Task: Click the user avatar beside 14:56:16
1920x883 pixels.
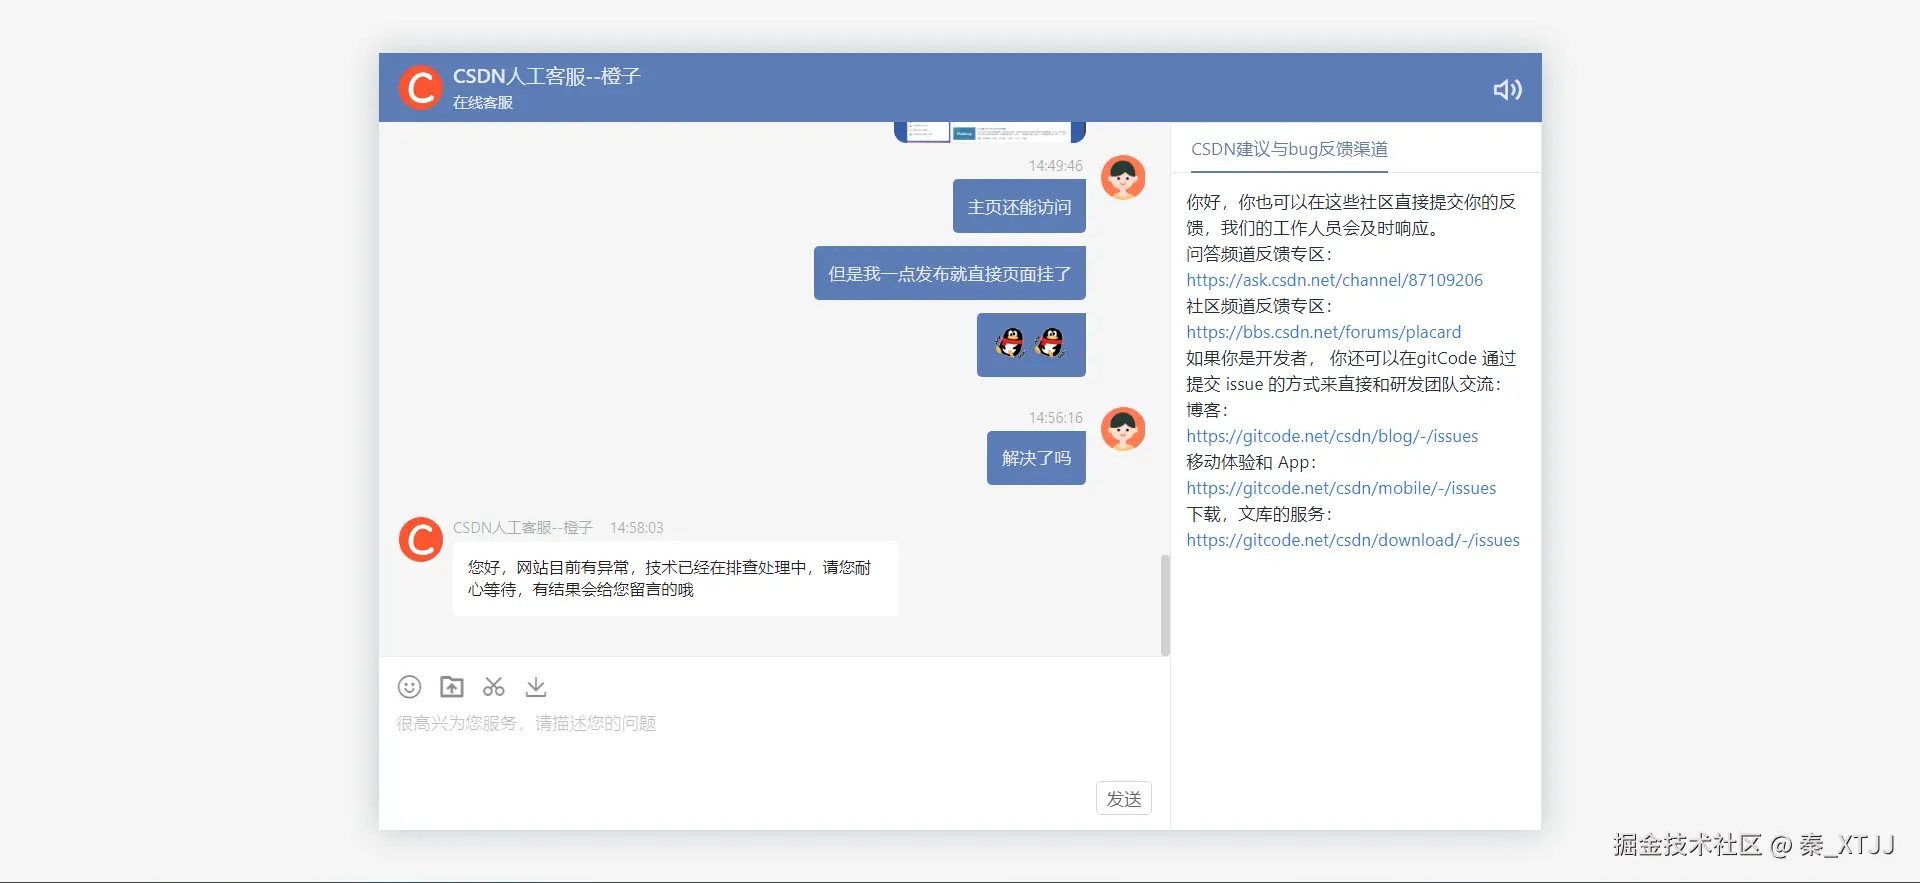Action: [x=1123, y=430]
